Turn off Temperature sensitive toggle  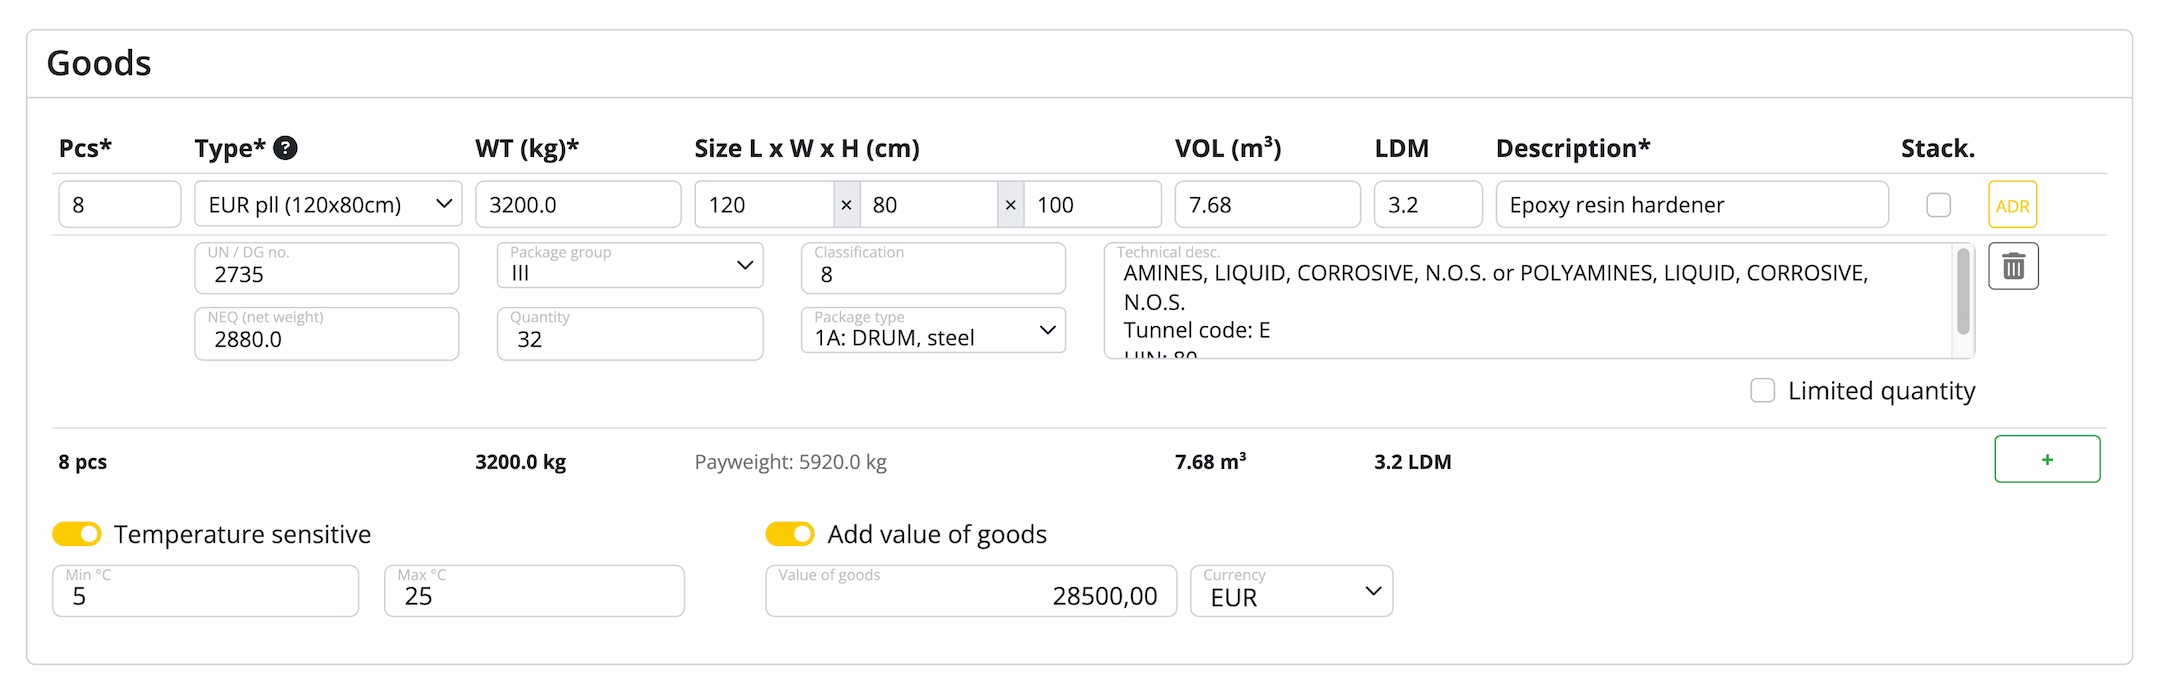pyautogui.click(x=77, y=534)
